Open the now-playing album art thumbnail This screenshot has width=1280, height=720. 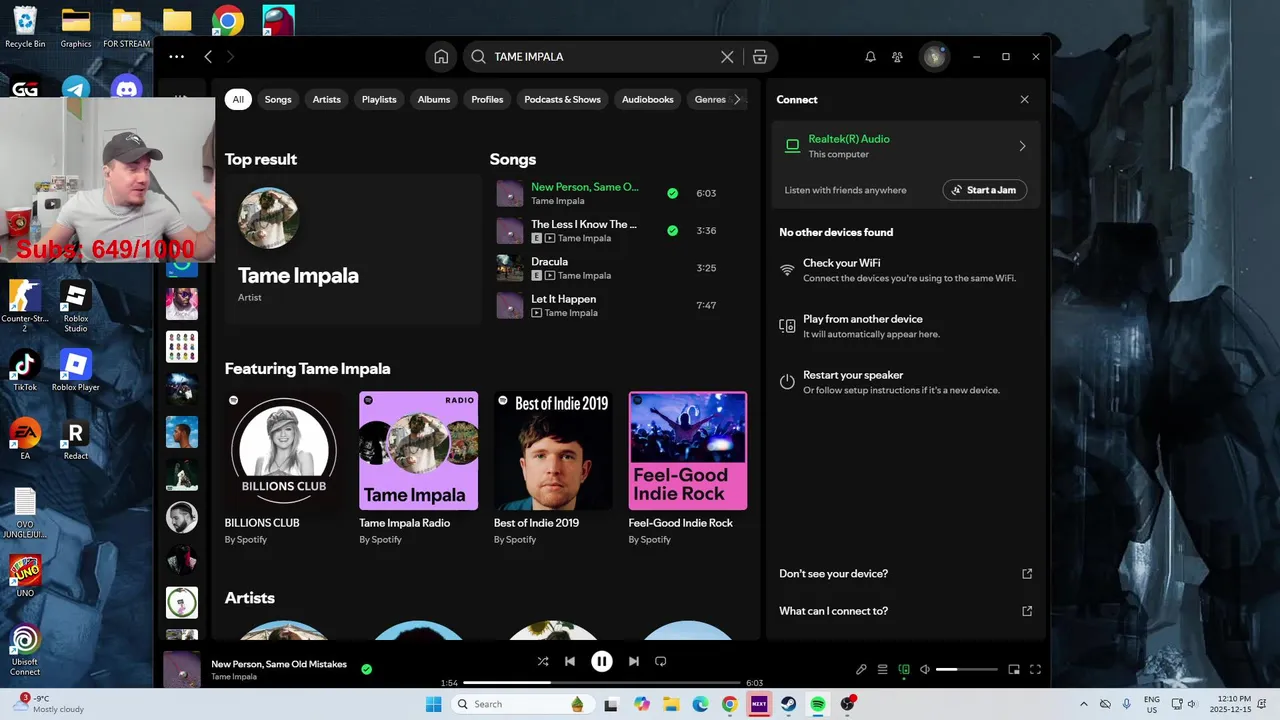pos(182,669)
